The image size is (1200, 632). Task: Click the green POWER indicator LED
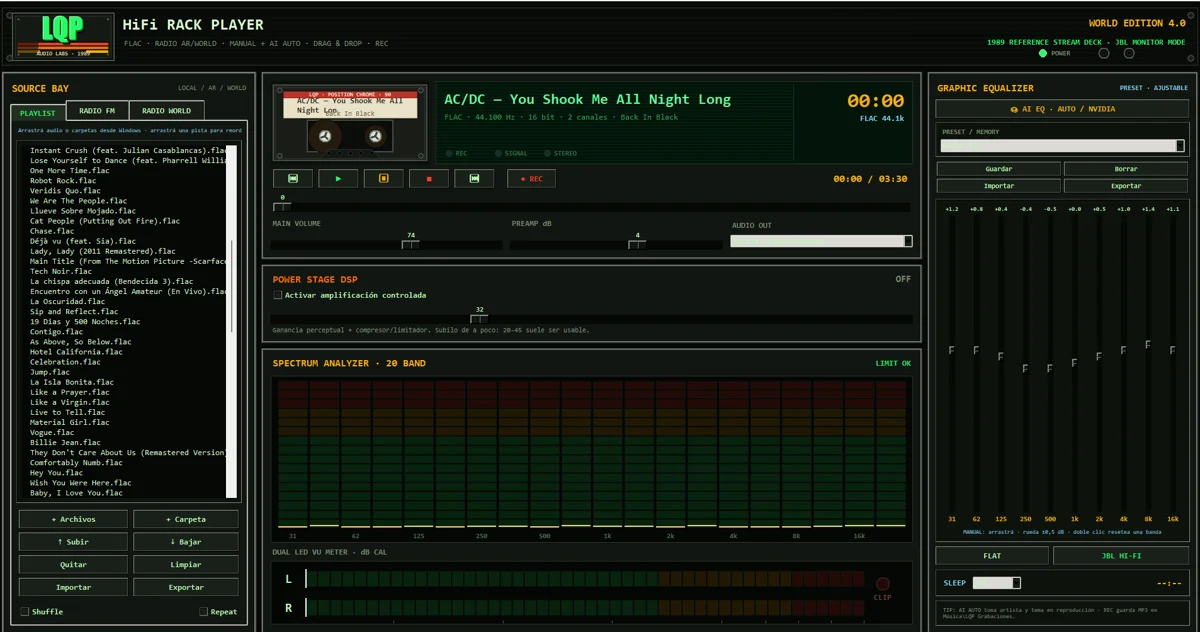click(x=1043, y=53)
